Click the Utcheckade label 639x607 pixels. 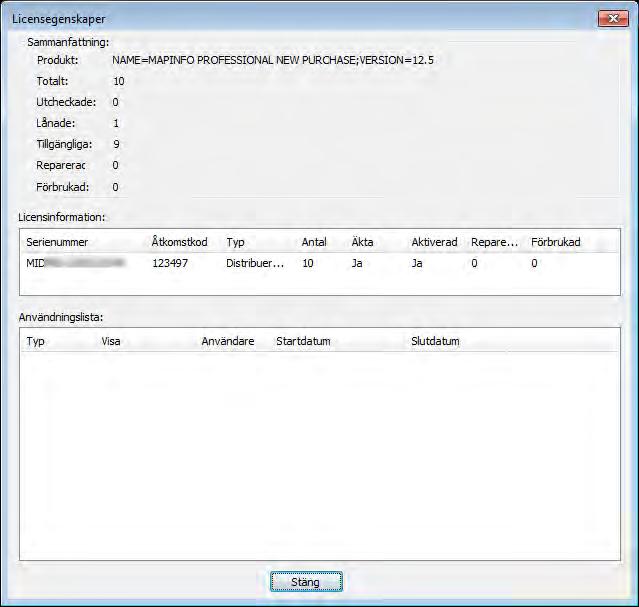pyautogui.click(x=66, y=102)
